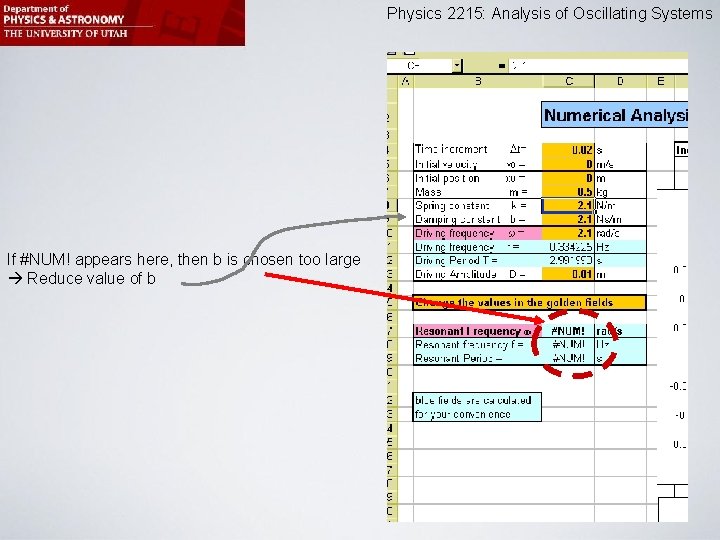Click the Mass label cell
Viewport: 720px width, 540px height.
pos(478,192)
